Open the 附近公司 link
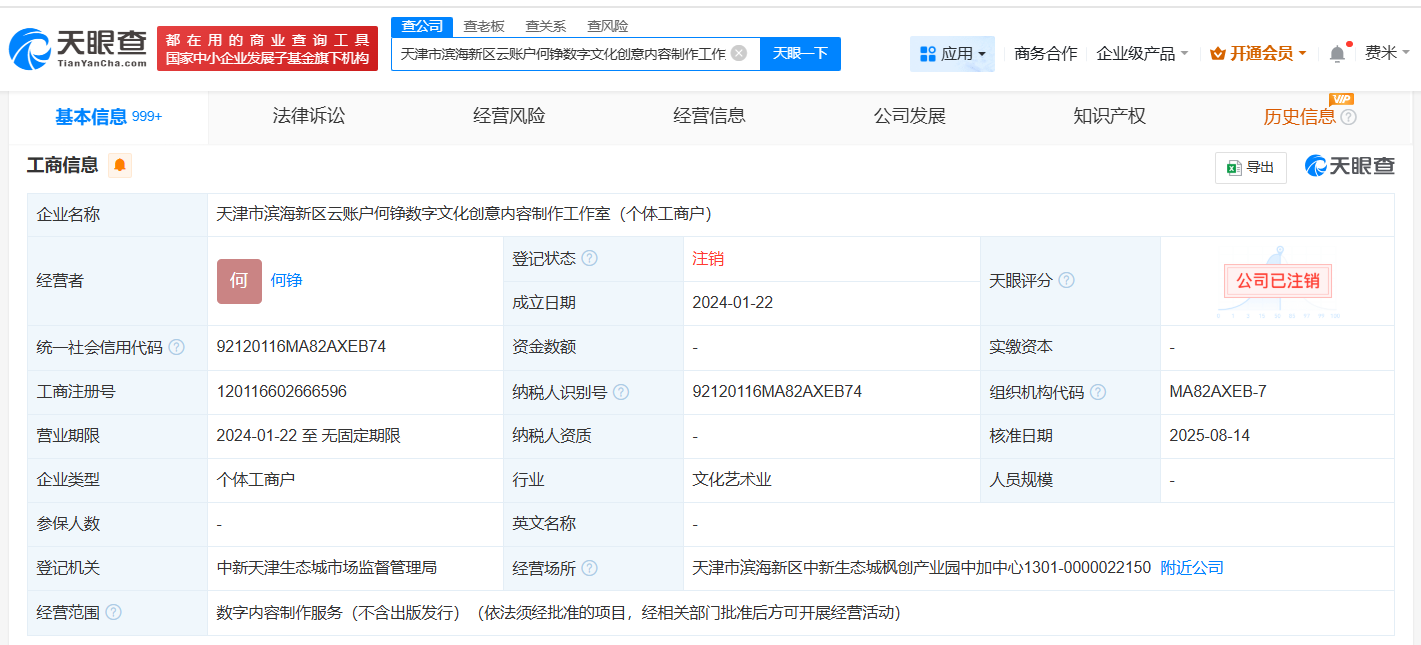This screenshot has width=1421, height=645. click(1191, 568)
